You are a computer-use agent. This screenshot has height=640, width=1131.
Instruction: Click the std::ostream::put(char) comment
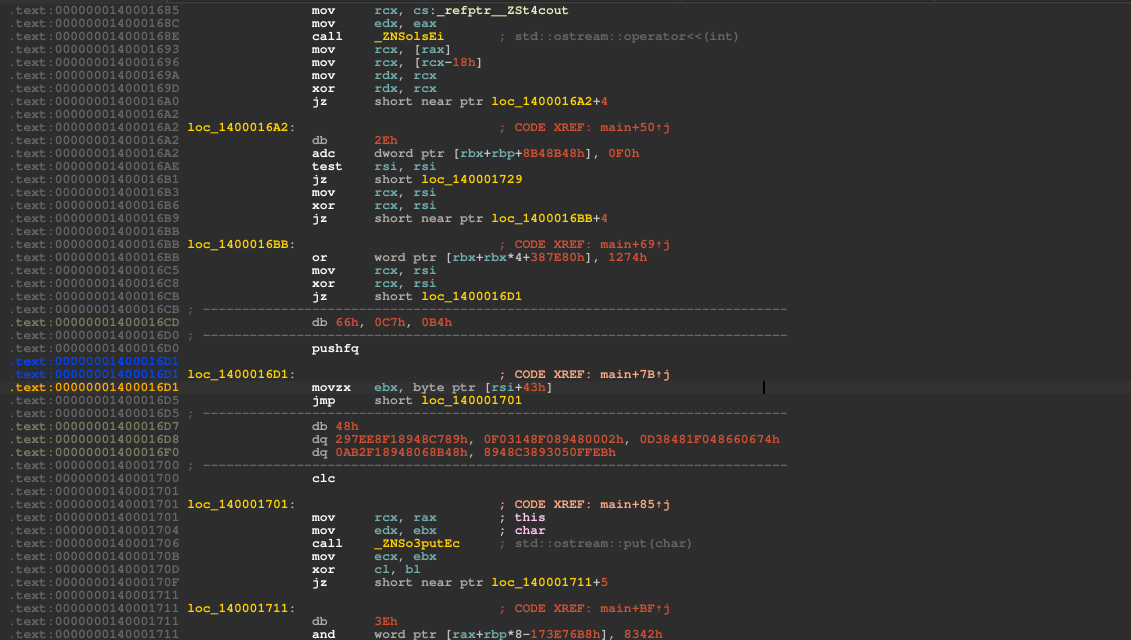[x=603, y=543]
